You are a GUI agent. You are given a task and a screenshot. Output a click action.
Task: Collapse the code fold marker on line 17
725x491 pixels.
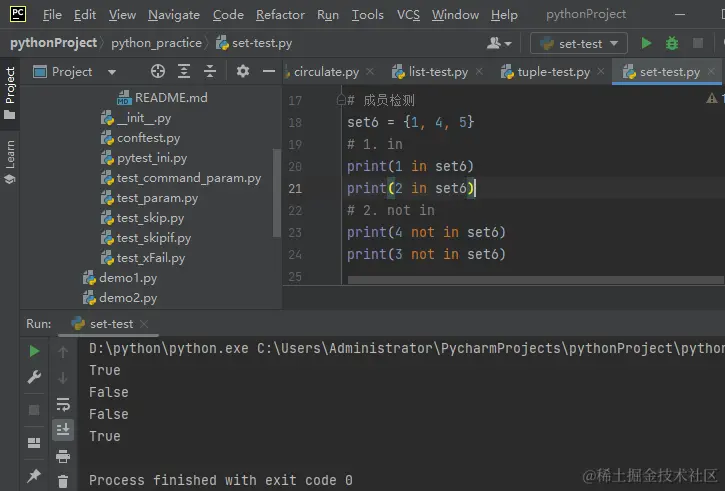341,100
